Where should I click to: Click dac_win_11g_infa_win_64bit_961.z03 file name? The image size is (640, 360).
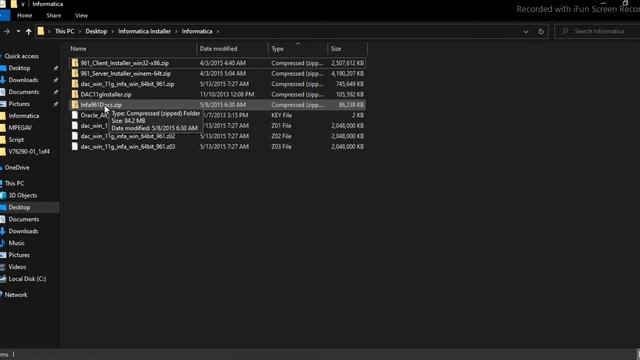(128, 147)
